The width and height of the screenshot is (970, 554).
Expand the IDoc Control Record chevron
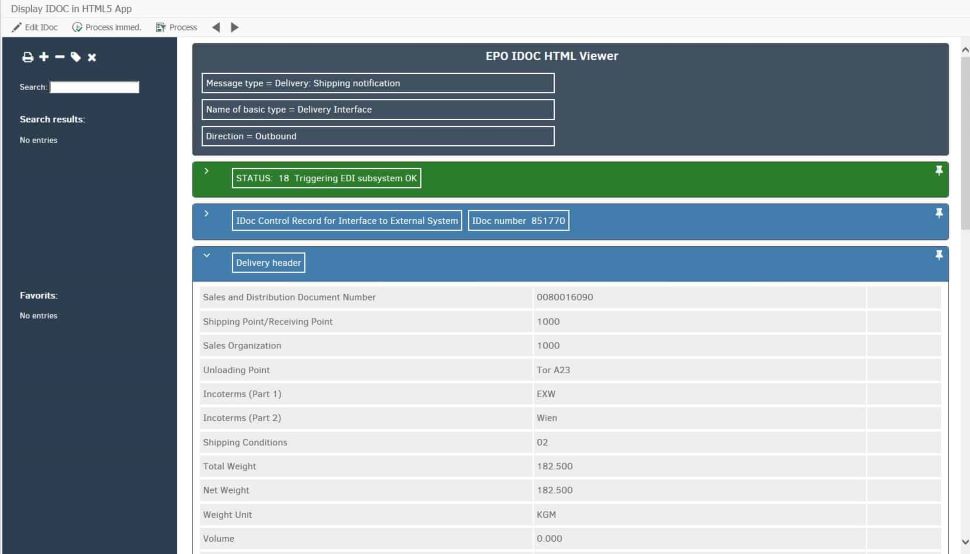[x=206, y=213]
